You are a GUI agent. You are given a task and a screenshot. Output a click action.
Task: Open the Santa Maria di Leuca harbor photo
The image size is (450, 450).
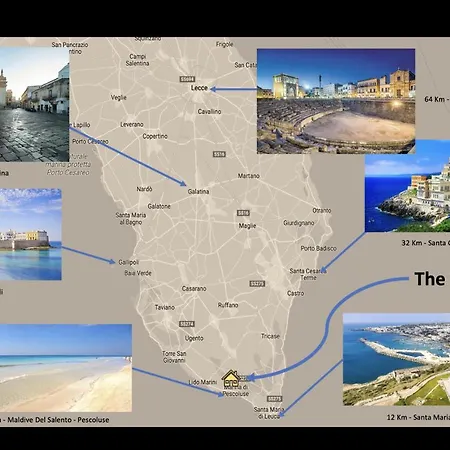[x=396, y=359]
